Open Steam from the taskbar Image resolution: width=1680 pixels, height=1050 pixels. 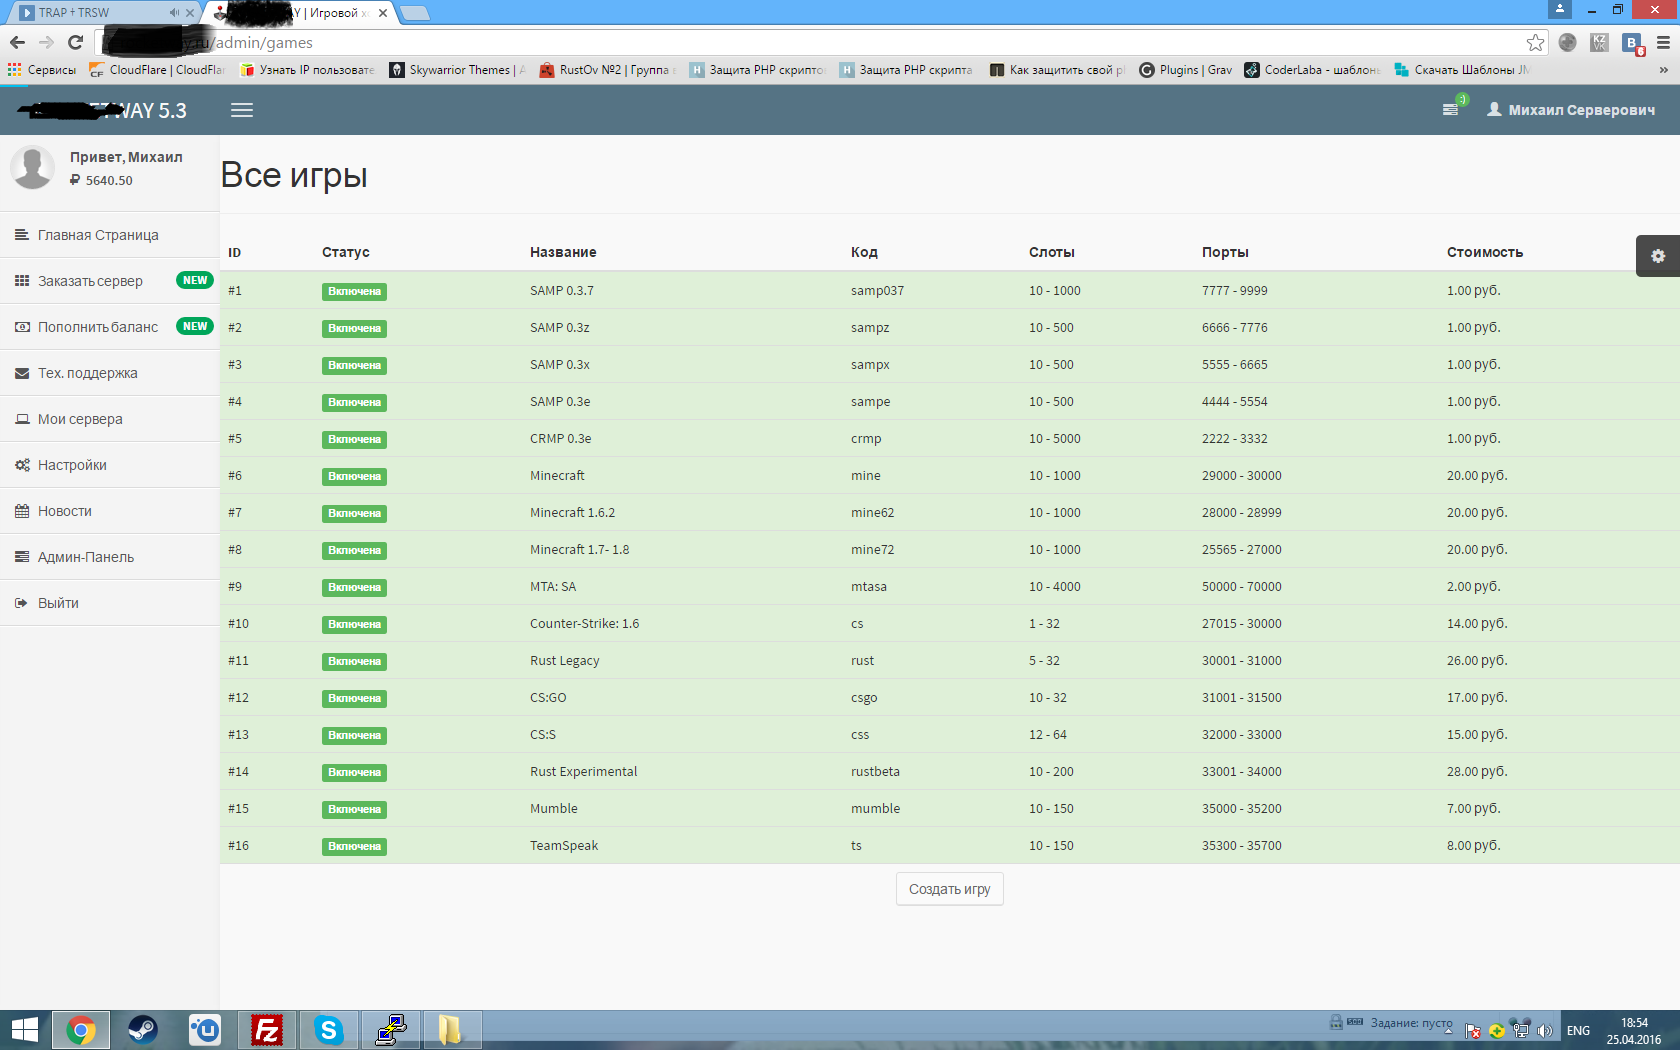143,1030
